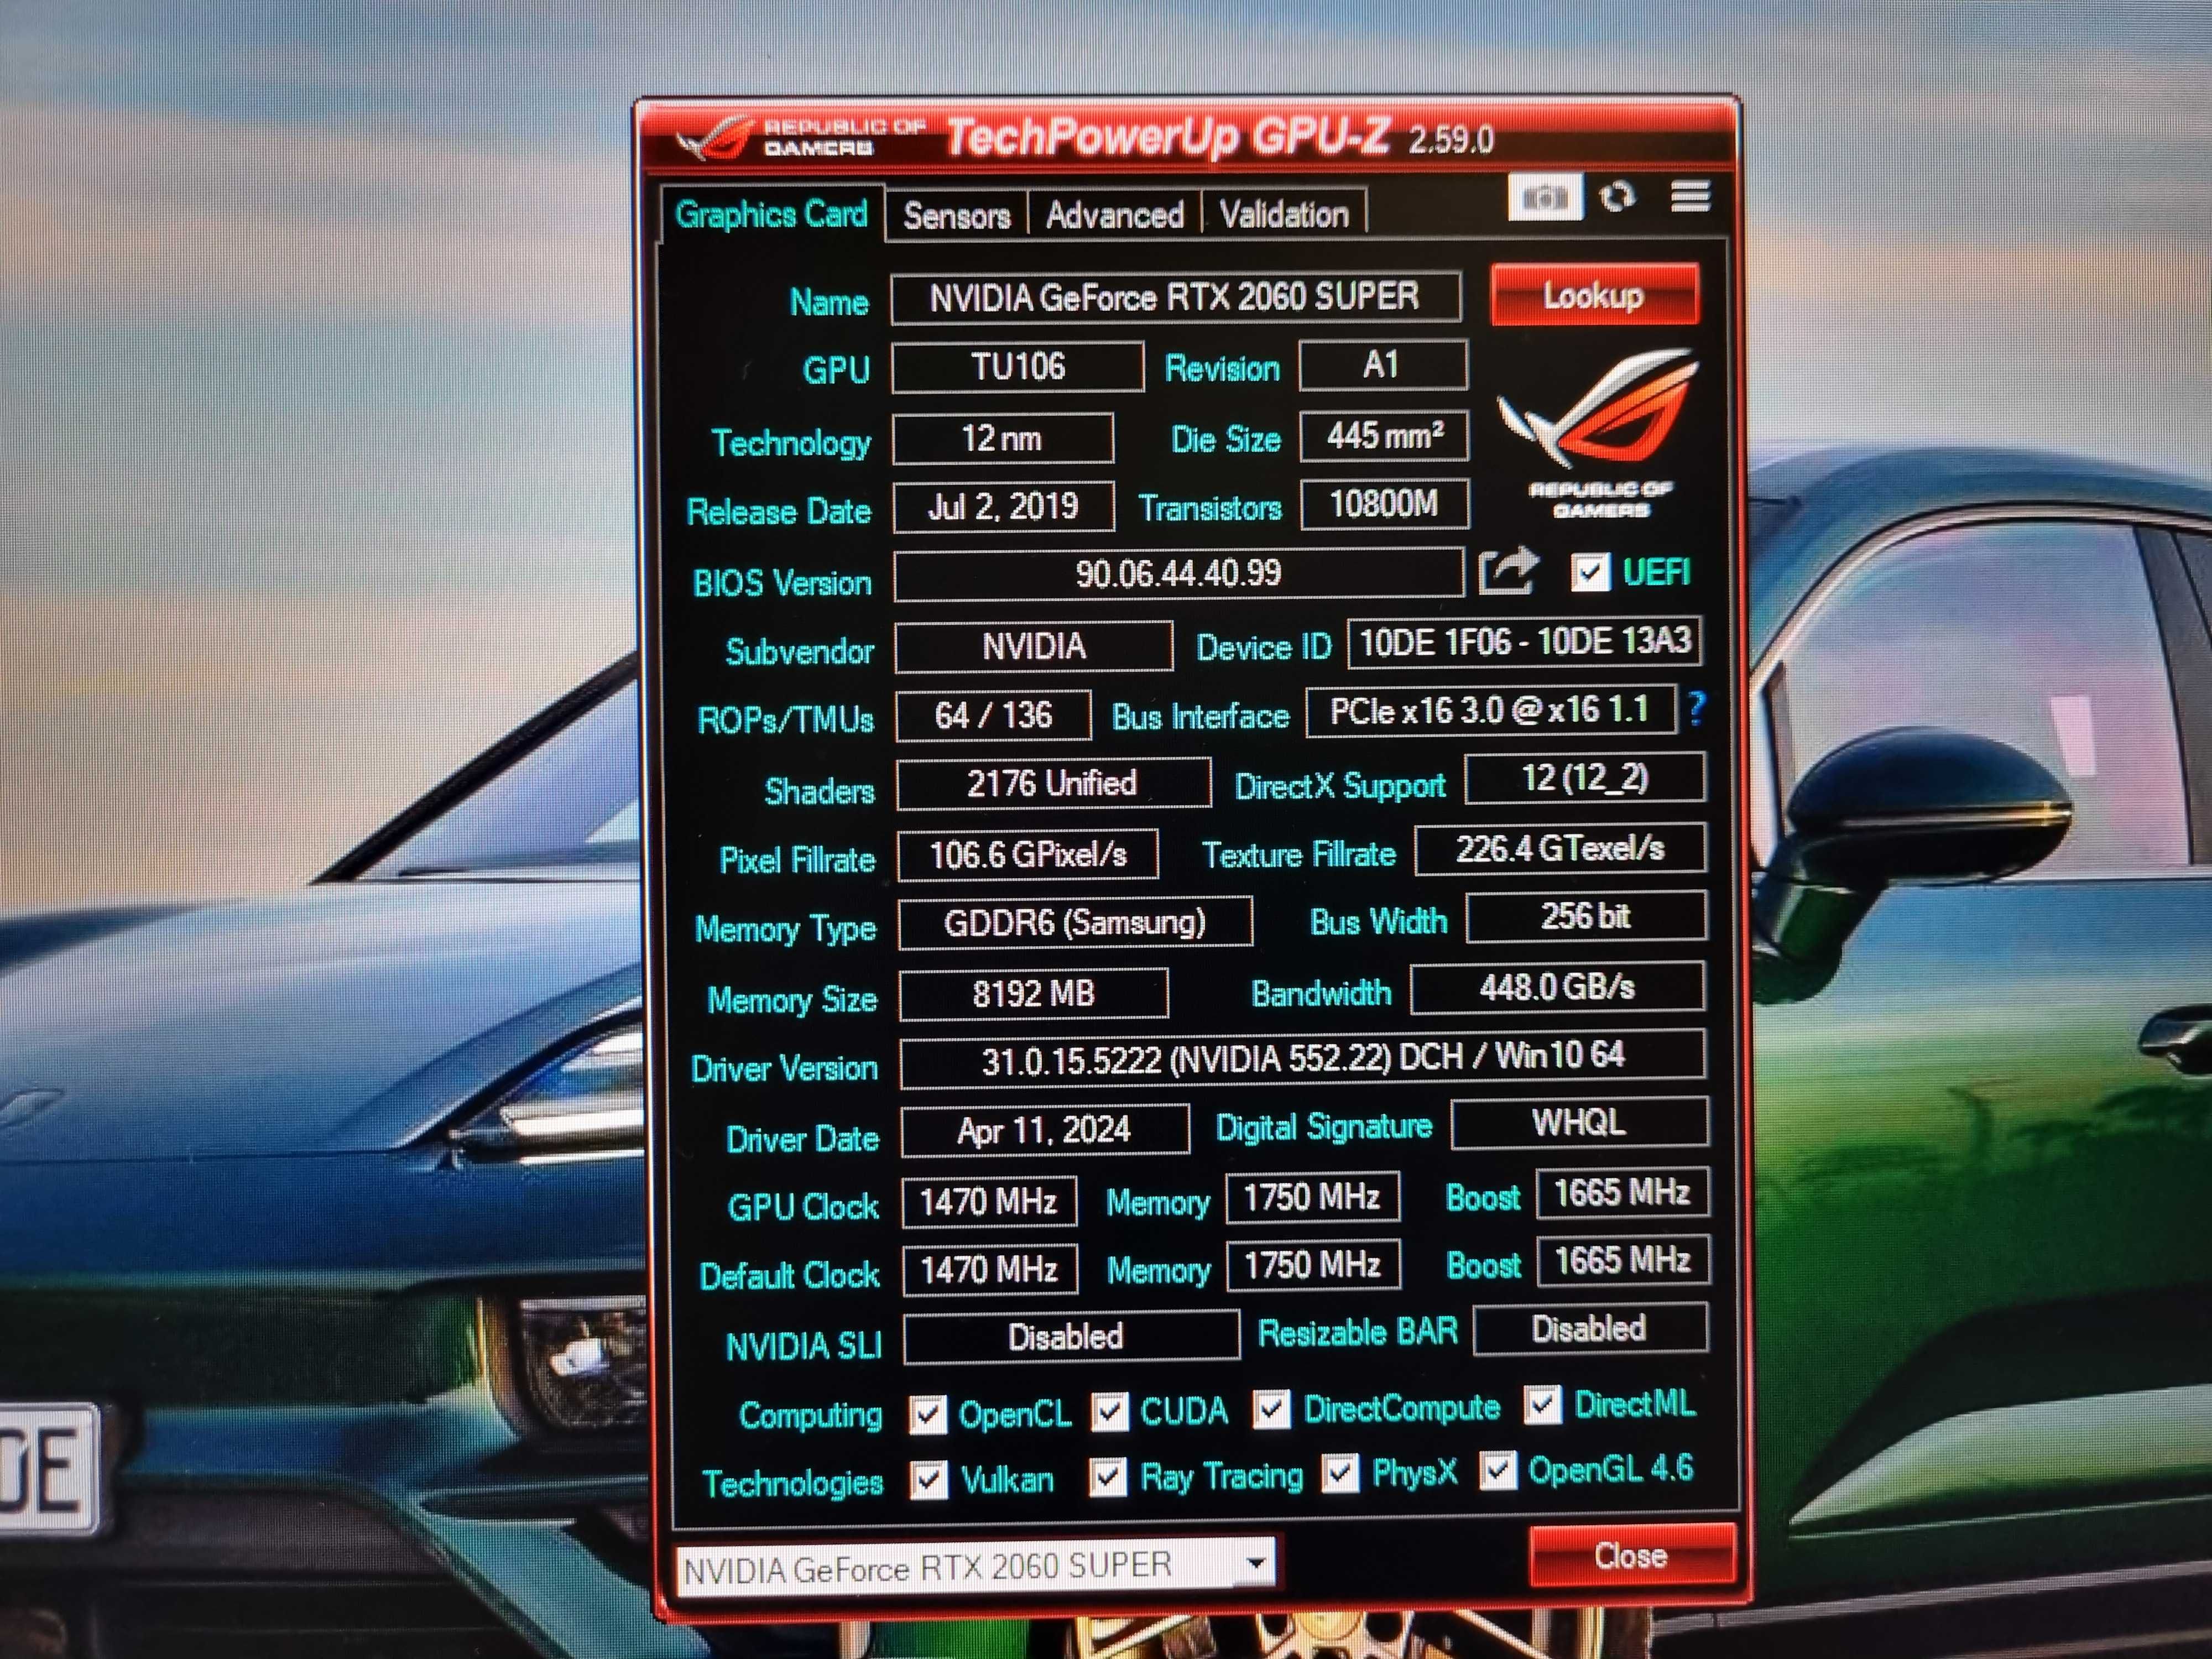Click the Pixel Fillrate value 106.6 GPixel/s

coord(1028,855)
